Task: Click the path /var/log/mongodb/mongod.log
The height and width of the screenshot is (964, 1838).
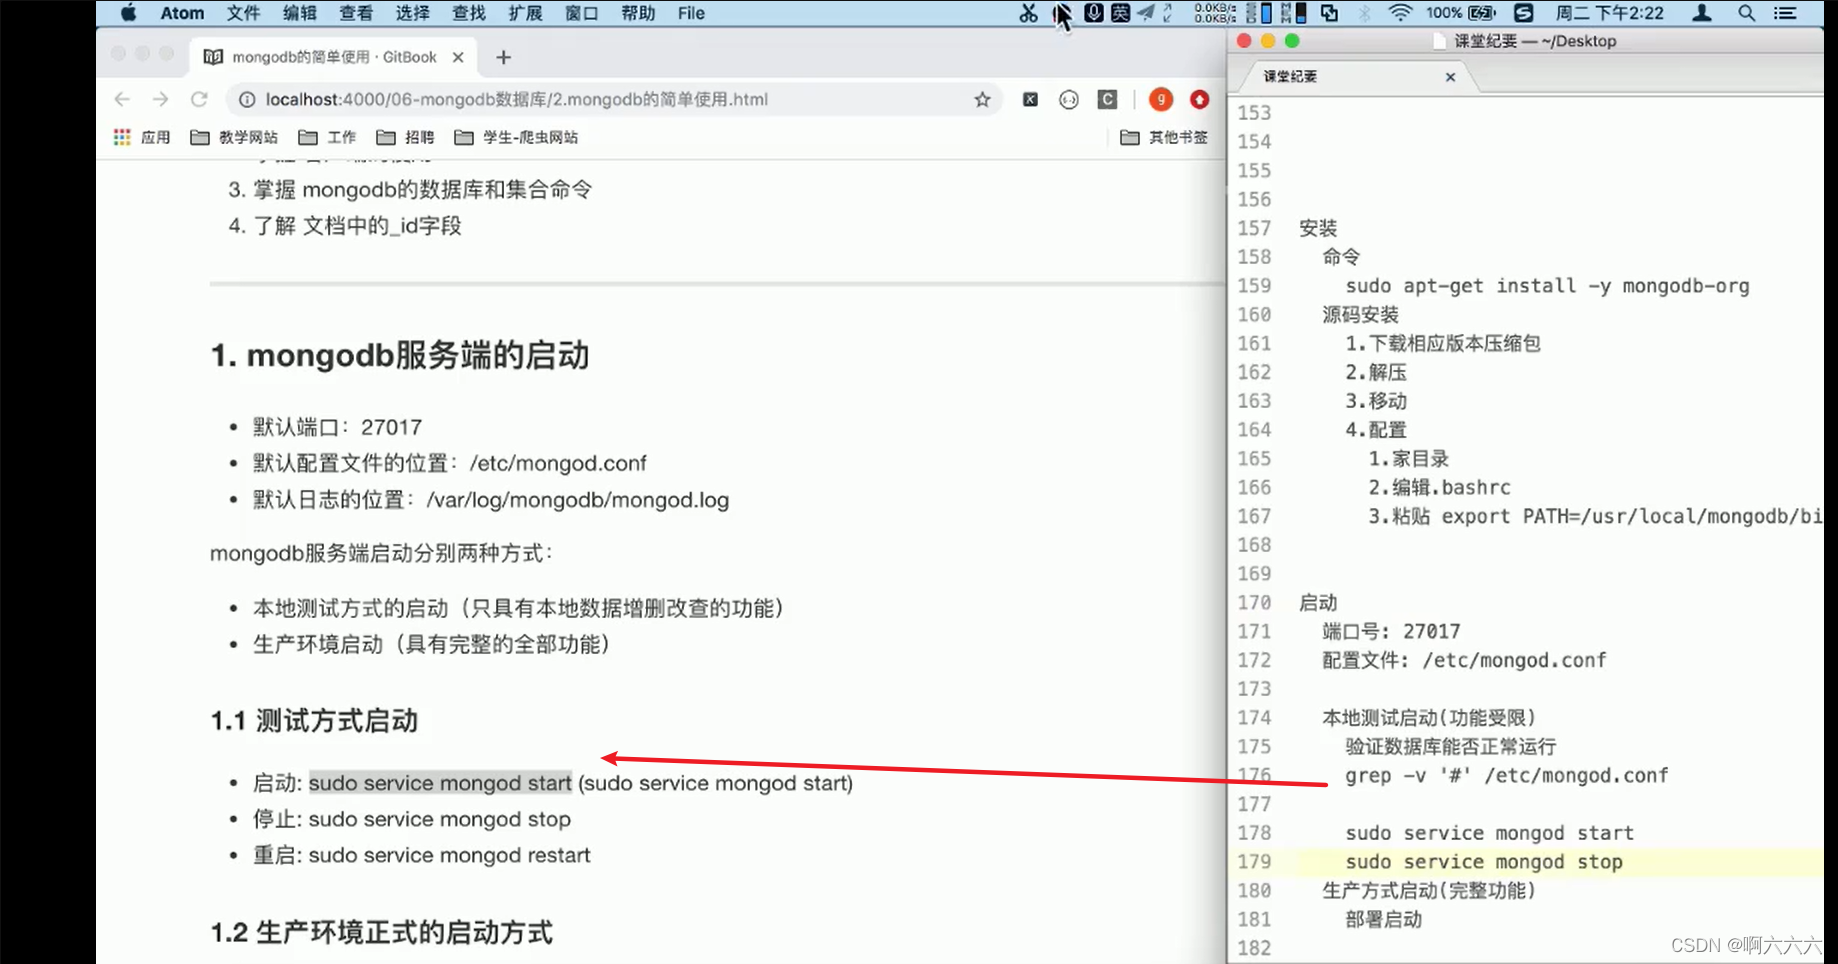Action: coord(578,500)
